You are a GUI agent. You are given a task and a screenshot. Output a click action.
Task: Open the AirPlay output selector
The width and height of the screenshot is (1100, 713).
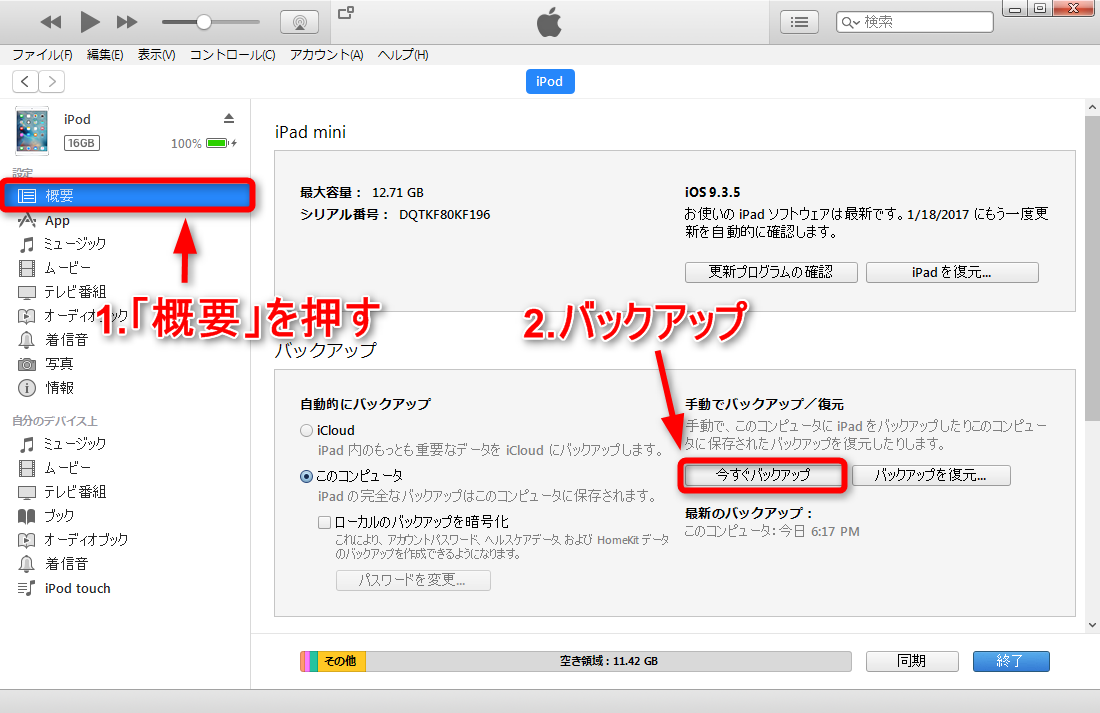click(300, 22)
